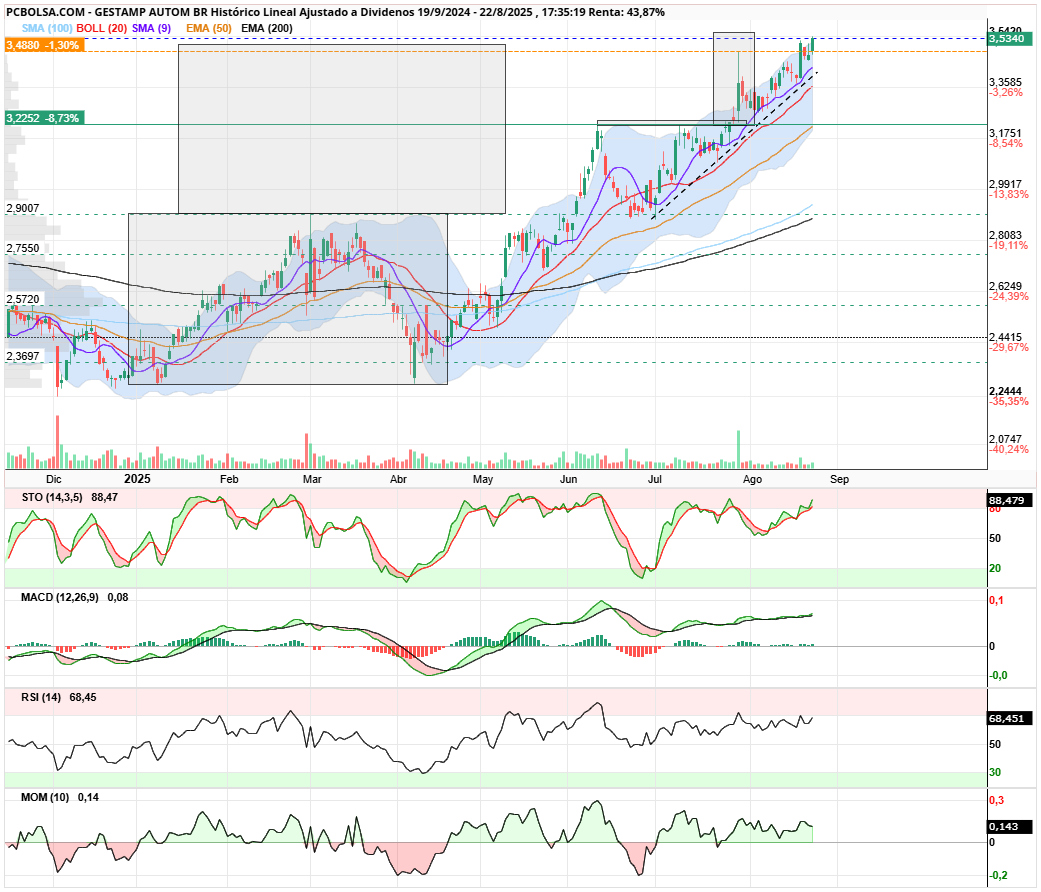Click the -8,54% percentage label
Viewport: 1041px width, 892px height.
click(x=1006, y=143)
